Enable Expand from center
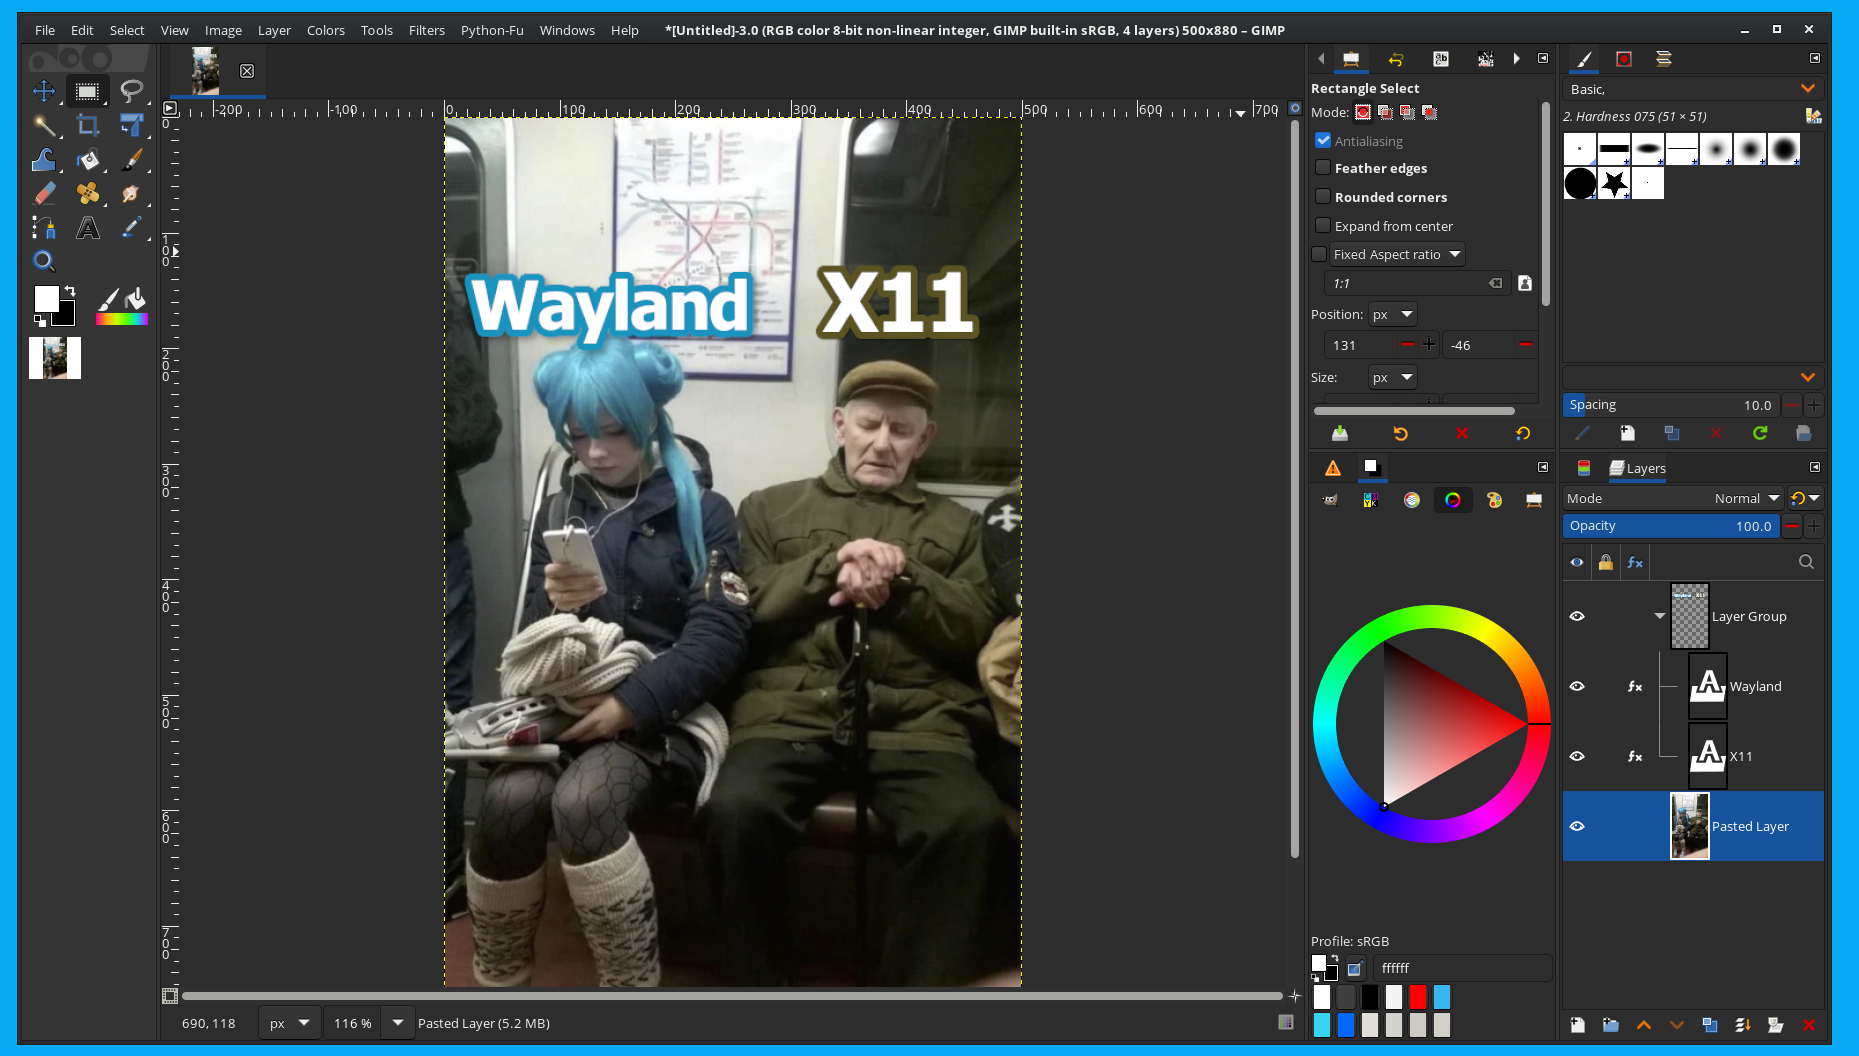 [x=1323, y=226]
